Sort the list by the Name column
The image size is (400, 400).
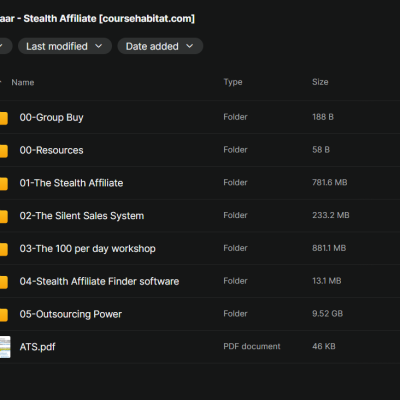[x=23, y=82]
